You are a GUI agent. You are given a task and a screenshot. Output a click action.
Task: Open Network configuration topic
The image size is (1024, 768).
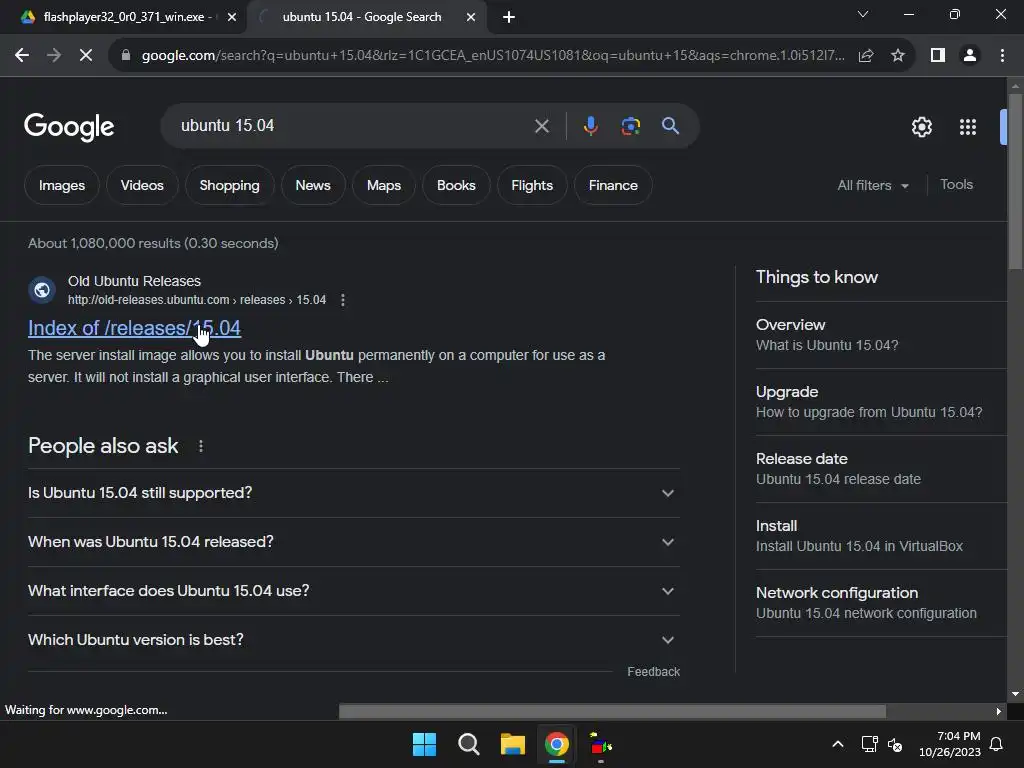coord(881,603)
